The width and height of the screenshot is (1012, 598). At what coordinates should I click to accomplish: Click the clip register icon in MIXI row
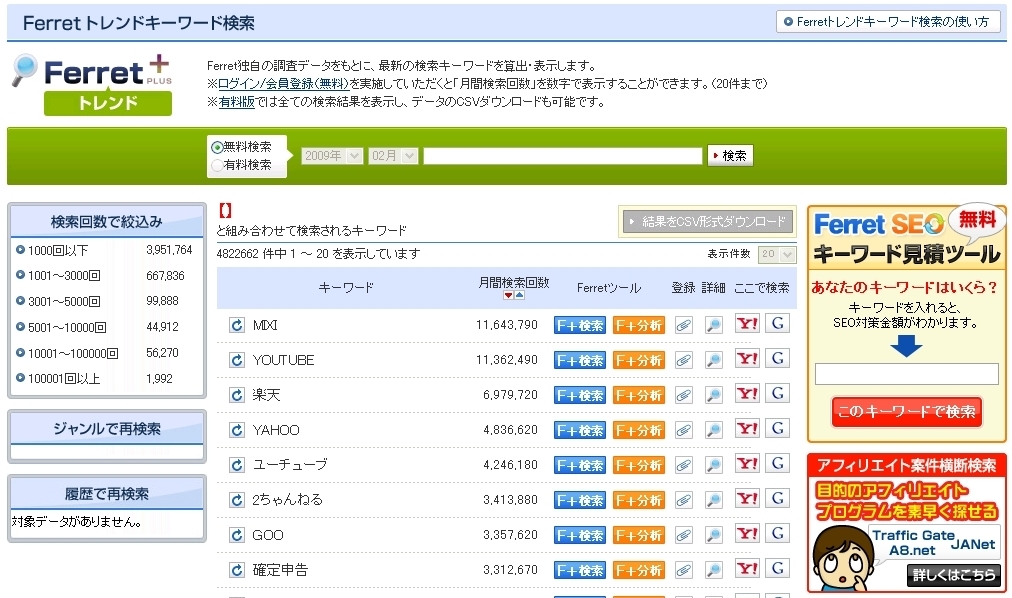(684, 324)
